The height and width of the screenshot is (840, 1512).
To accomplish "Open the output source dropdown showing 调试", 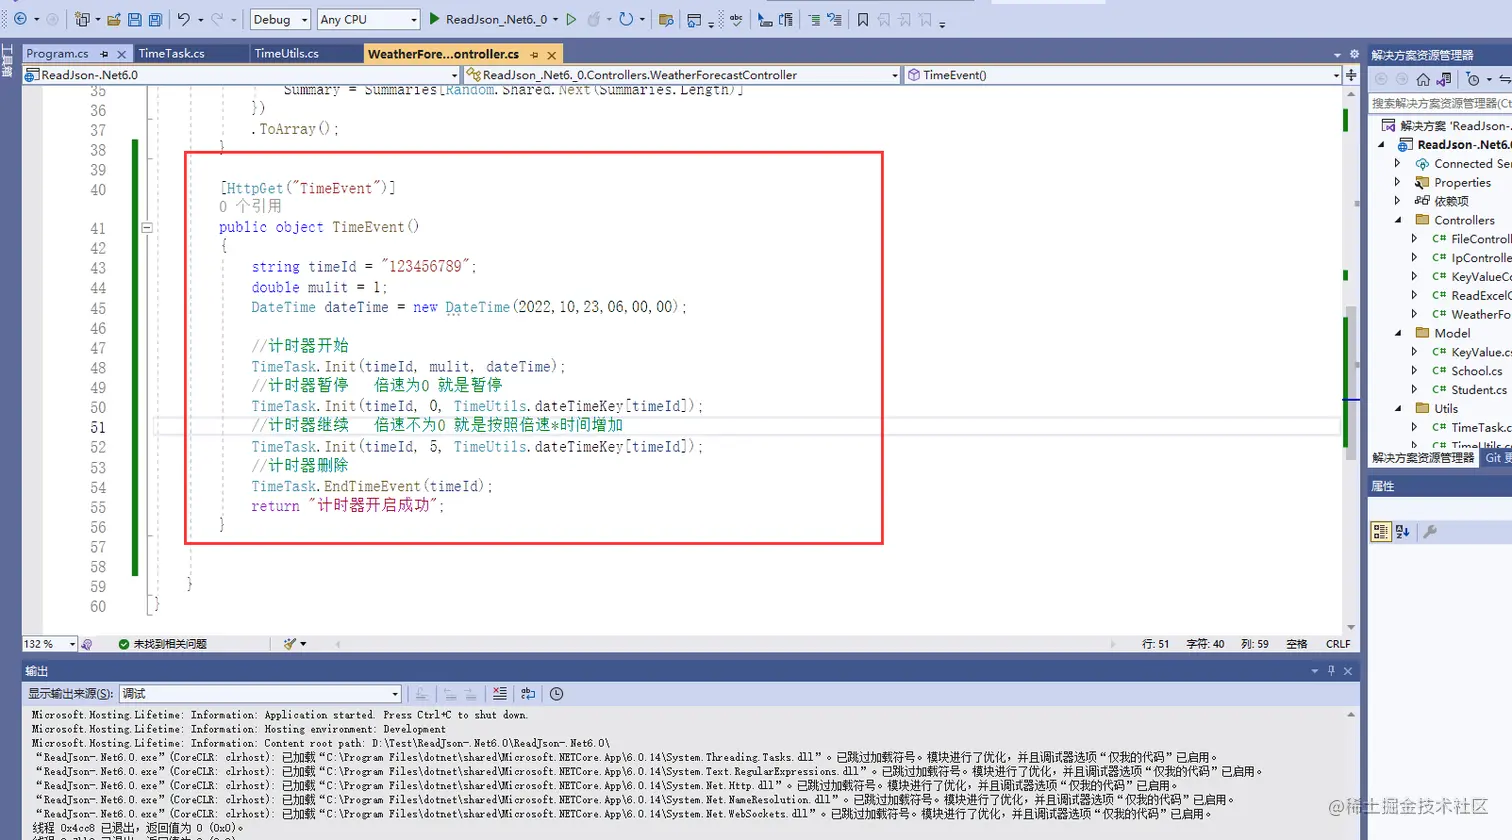I will pos(260,694).
